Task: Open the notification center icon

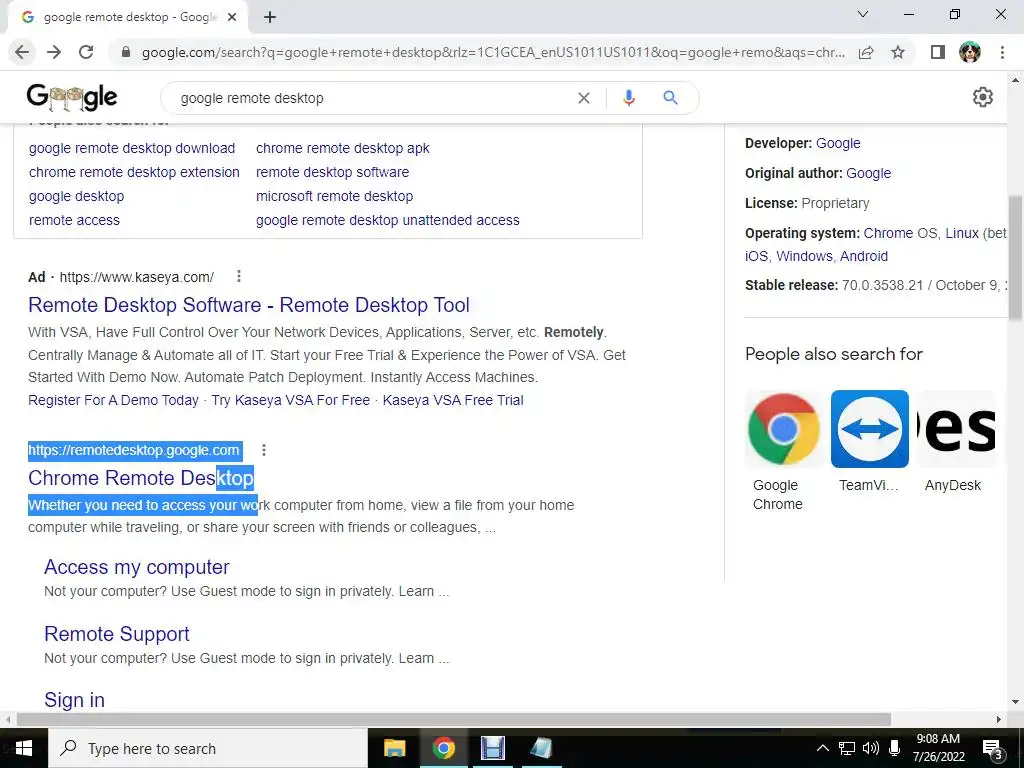Action: [993, 748]
